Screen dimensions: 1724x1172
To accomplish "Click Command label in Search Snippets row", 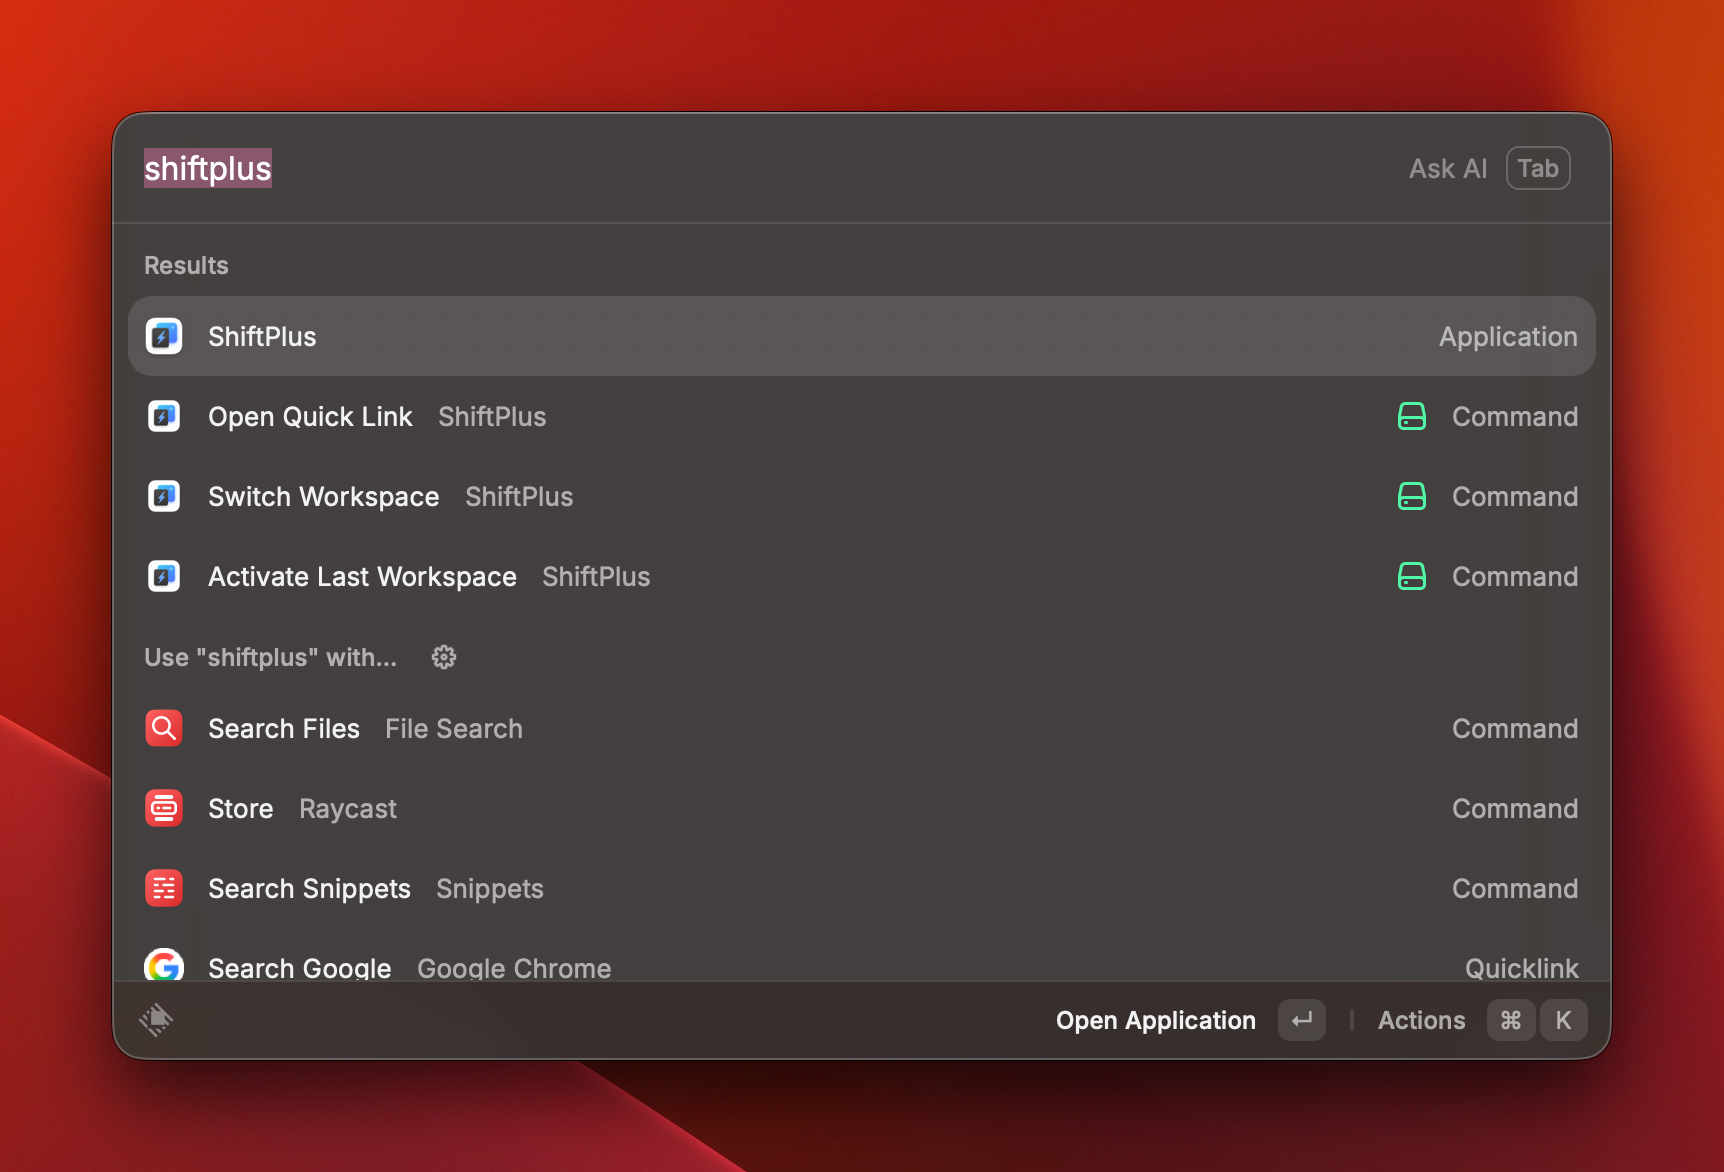I will [x=1515, y=888].
